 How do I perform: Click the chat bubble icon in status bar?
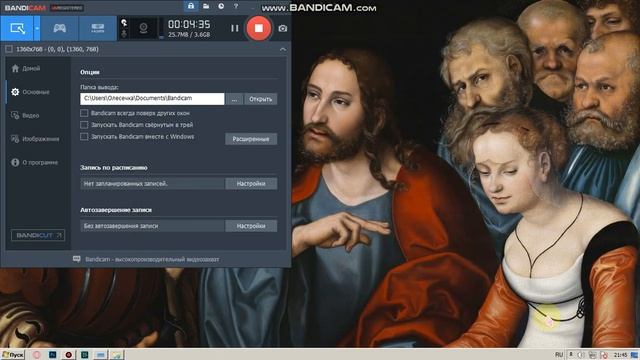[x=76, y=259]
